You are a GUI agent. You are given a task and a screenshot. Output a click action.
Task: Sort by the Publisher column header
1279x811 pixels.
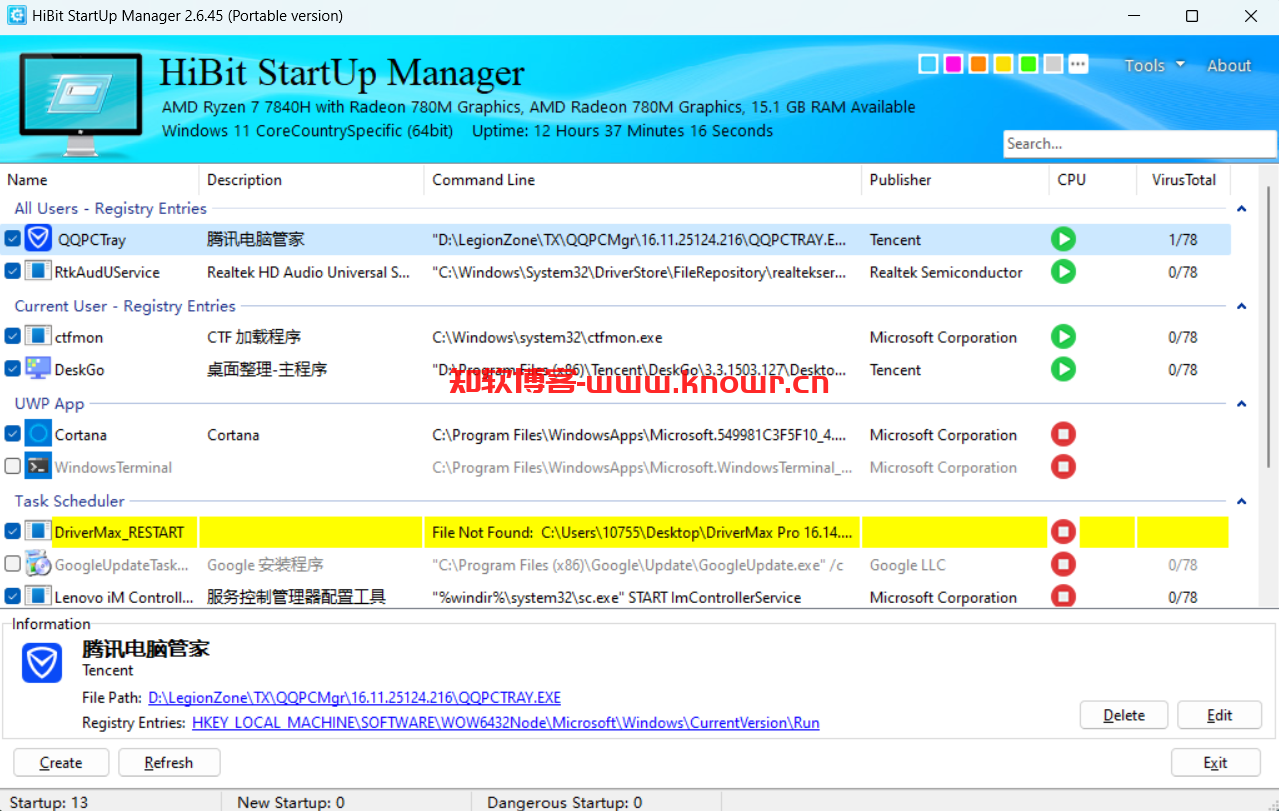(955, 180)
